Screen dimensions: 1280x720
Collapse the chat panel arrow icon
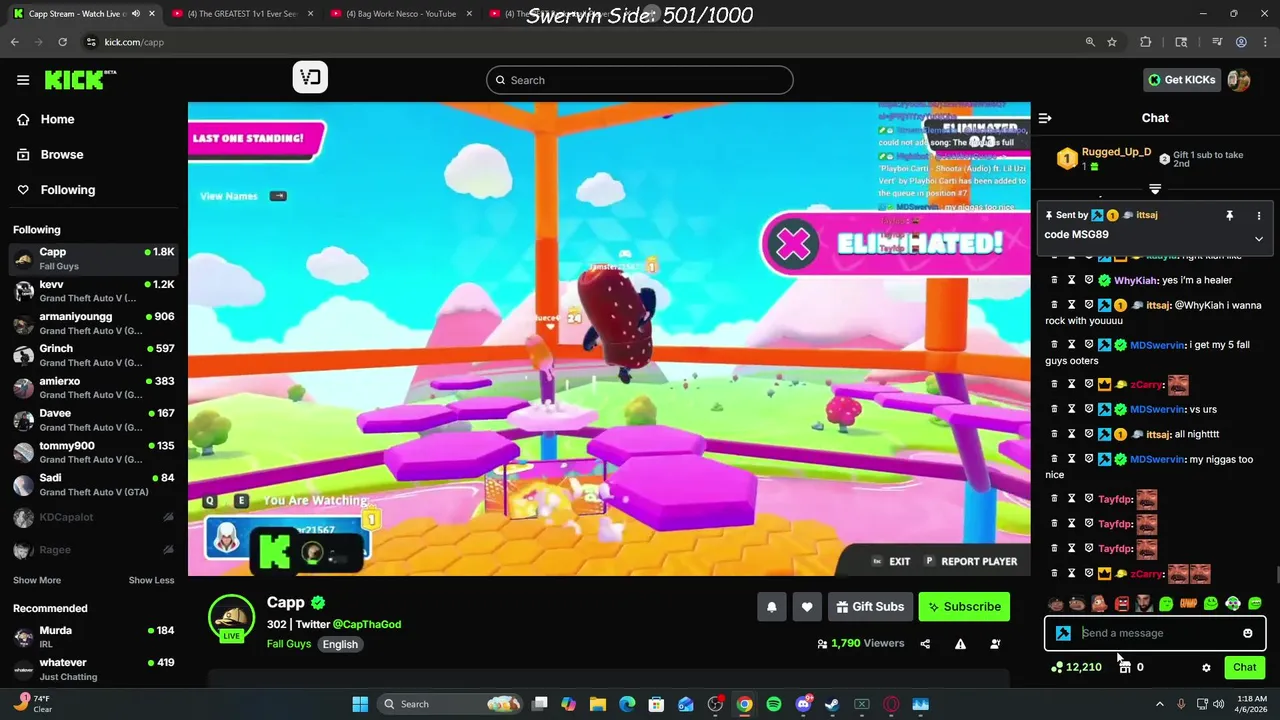1045,118
